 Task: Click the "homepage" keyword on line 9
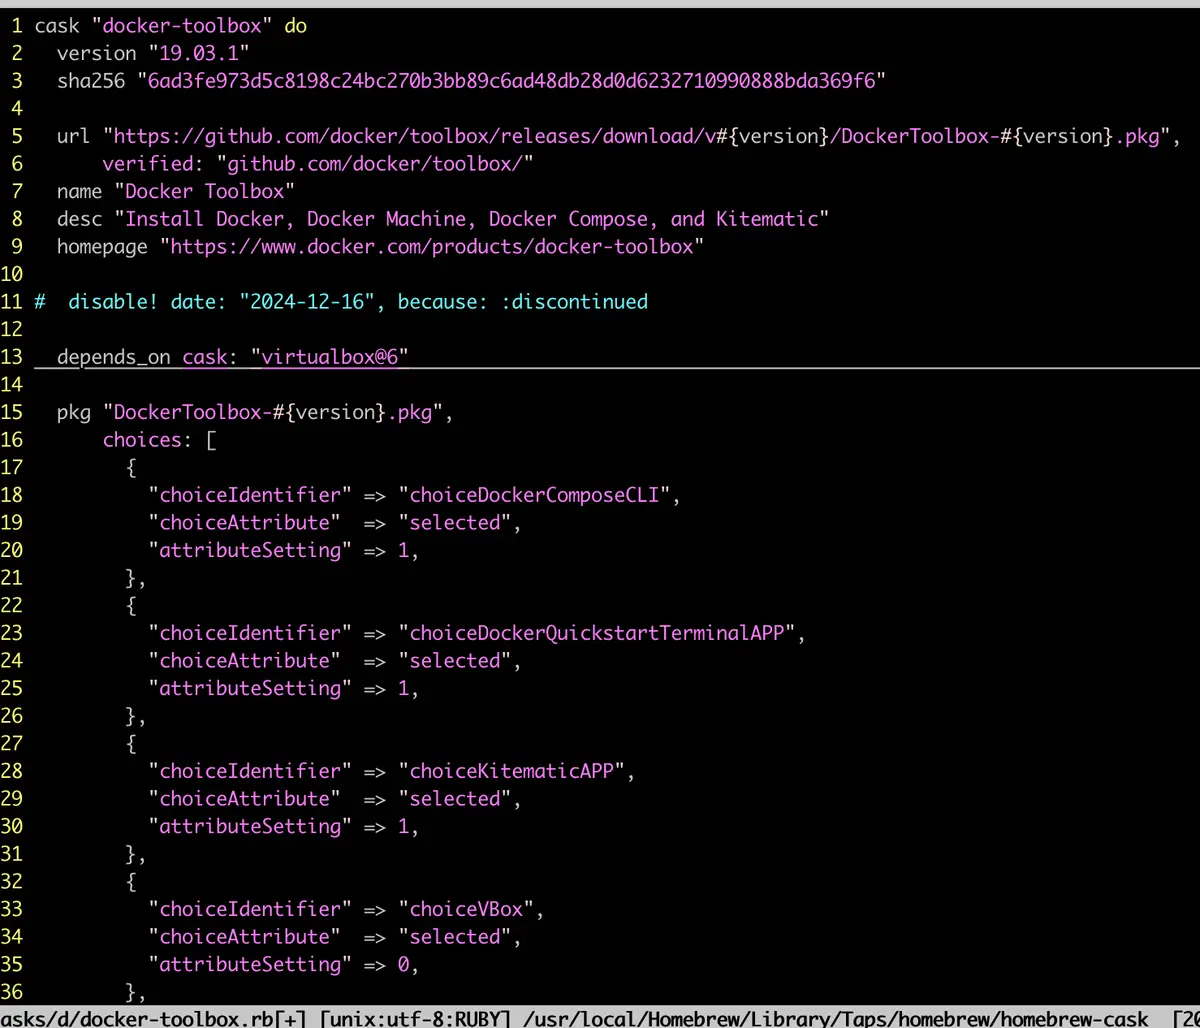pos(102,247)
